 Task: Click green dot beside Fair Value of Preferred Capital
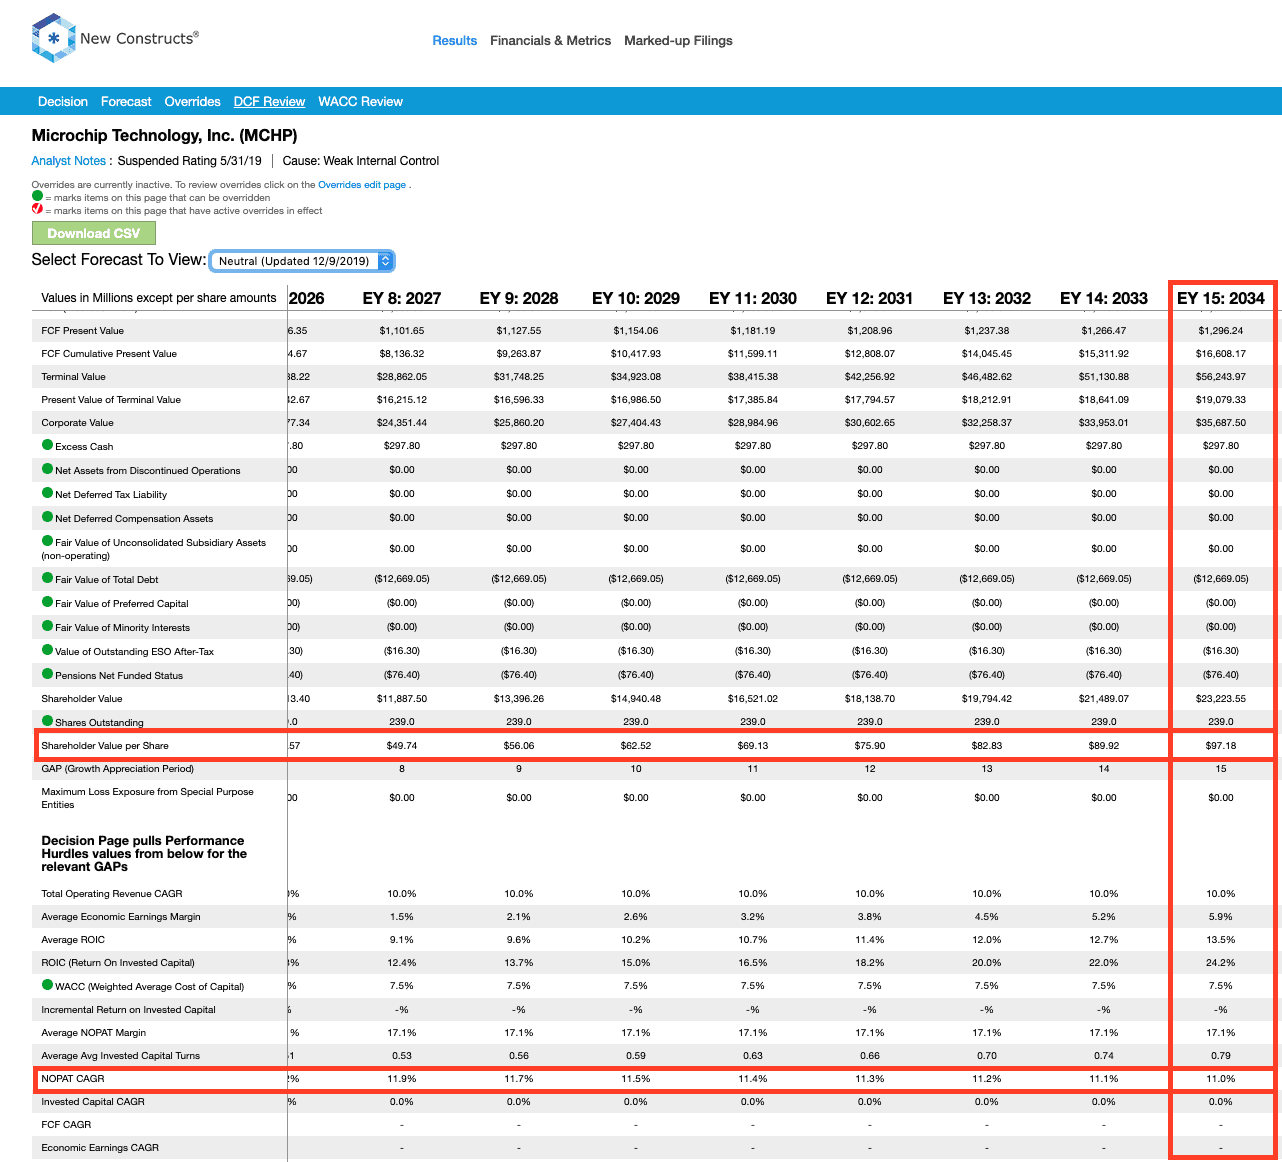tap(47, 603)
